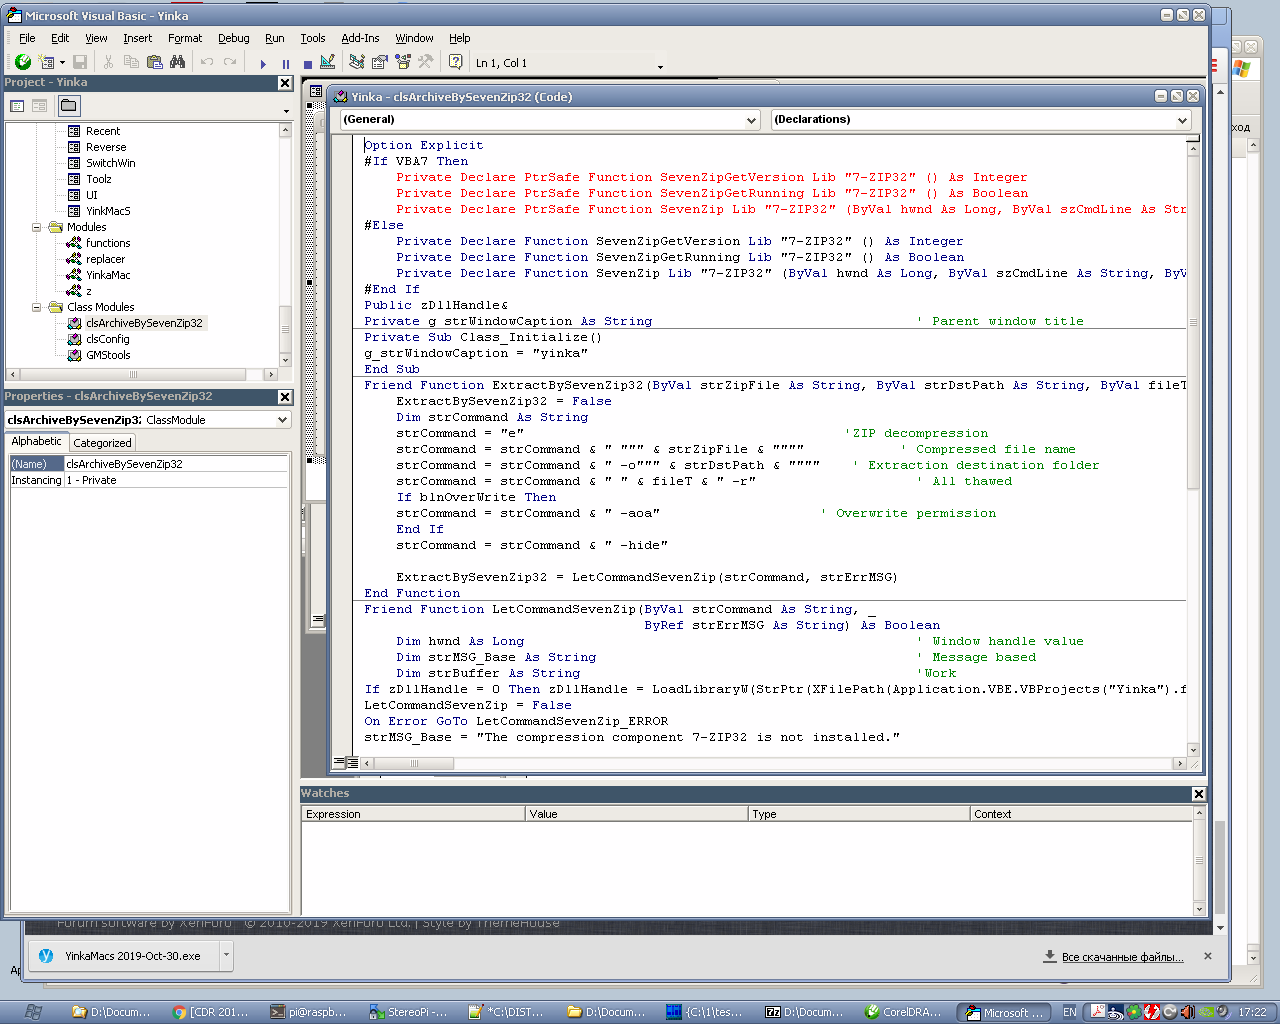This screenshot has height=1024, width=1280.
Task: Click the Paste clipboard icon
Action: [x=154, y=62]
